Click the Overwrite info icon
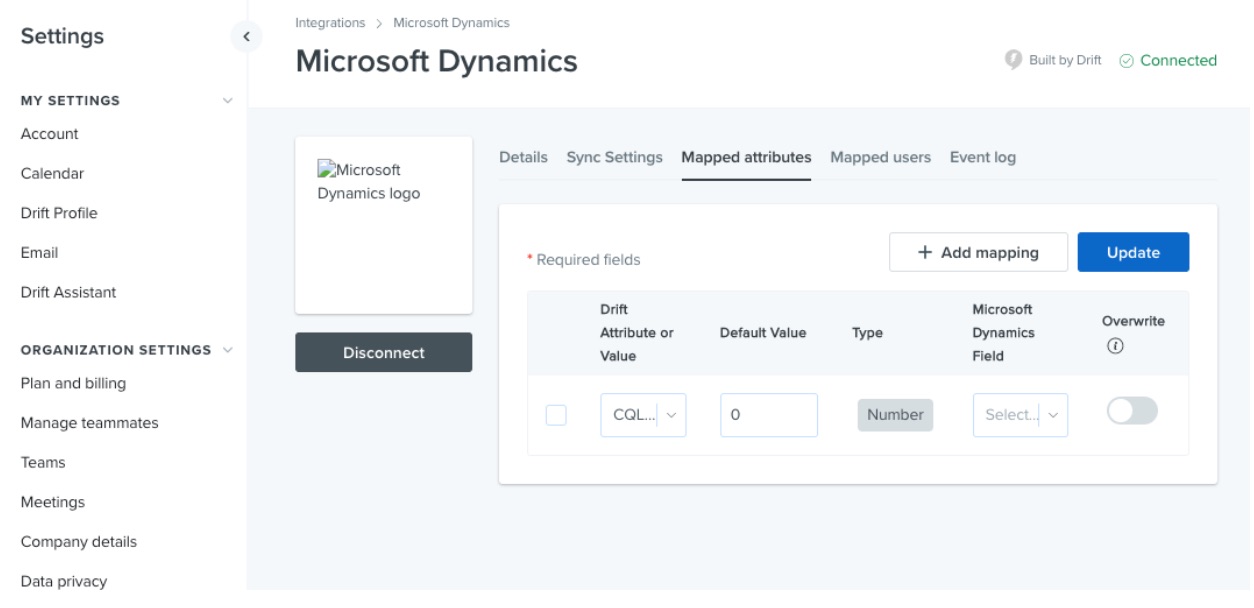 coord(1115,346)
